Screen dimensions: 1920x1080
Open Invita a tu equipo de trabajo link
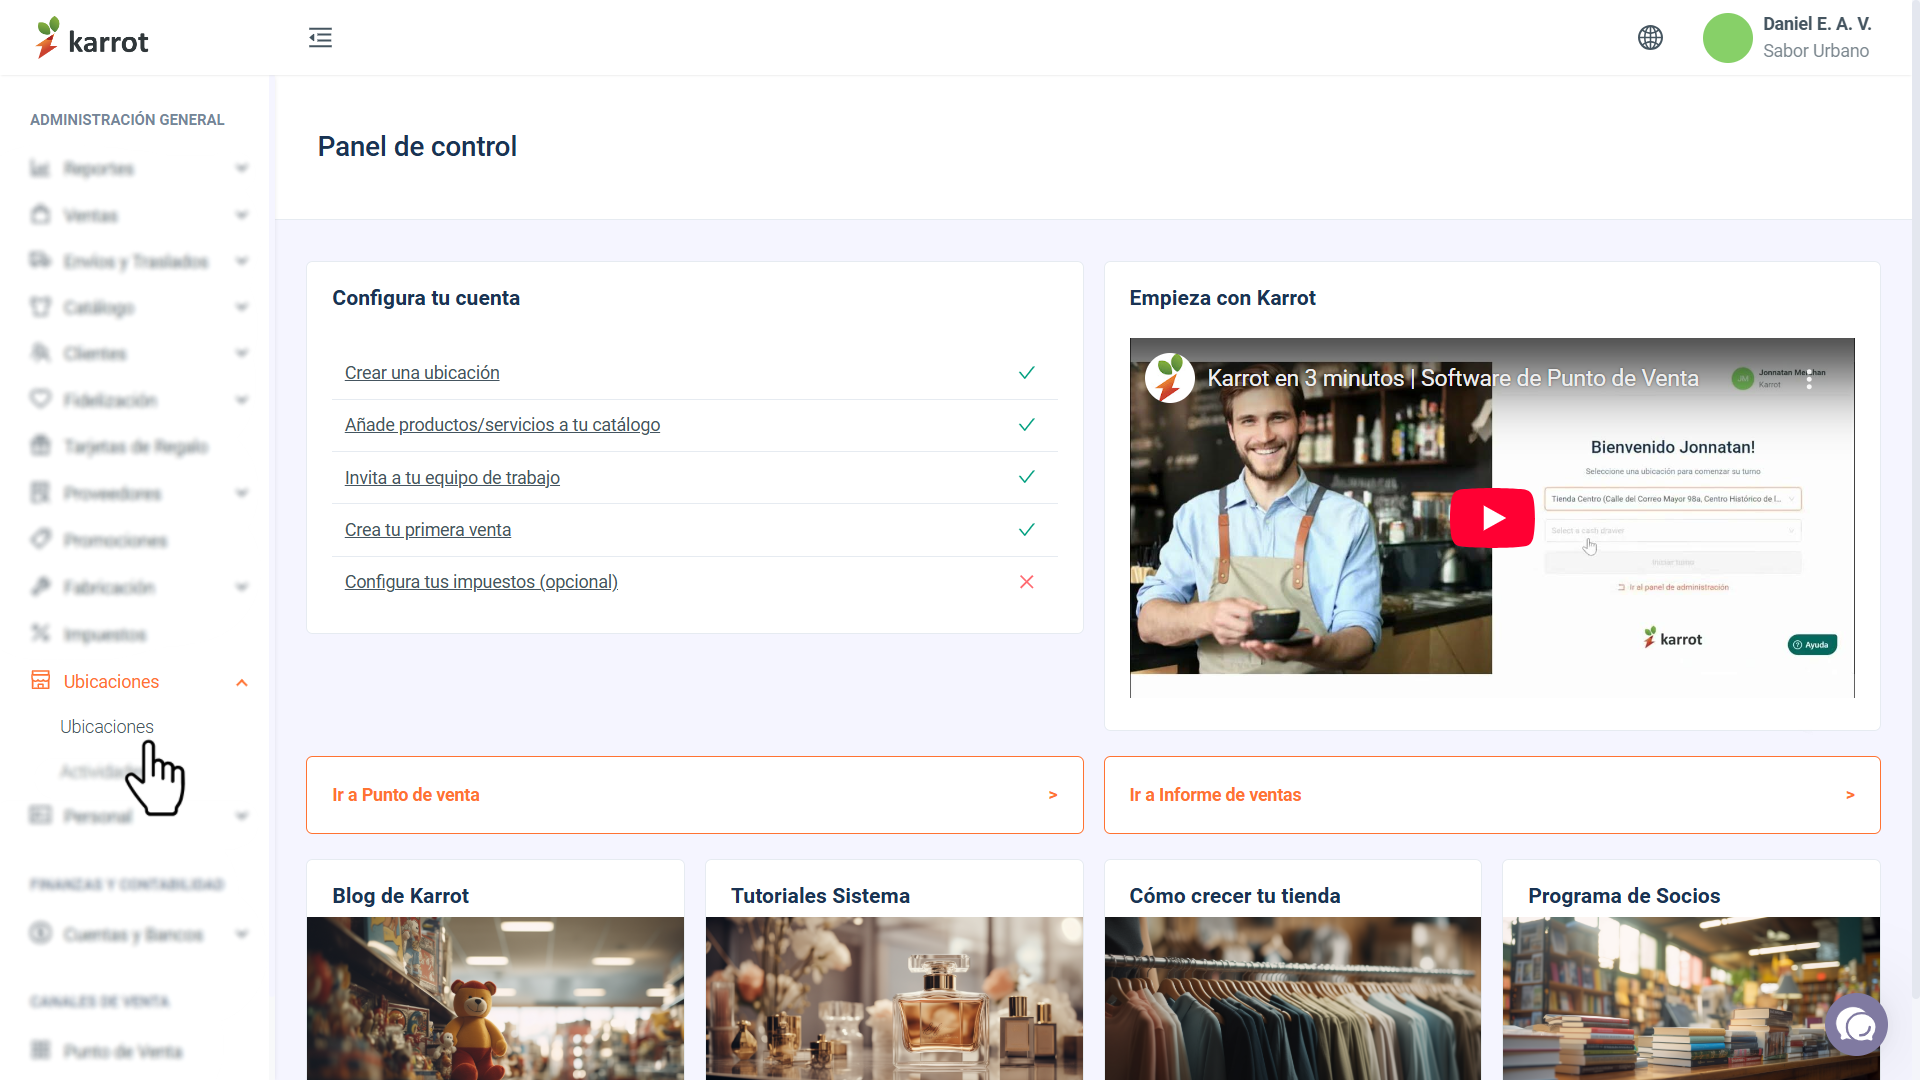pos(452,478)
